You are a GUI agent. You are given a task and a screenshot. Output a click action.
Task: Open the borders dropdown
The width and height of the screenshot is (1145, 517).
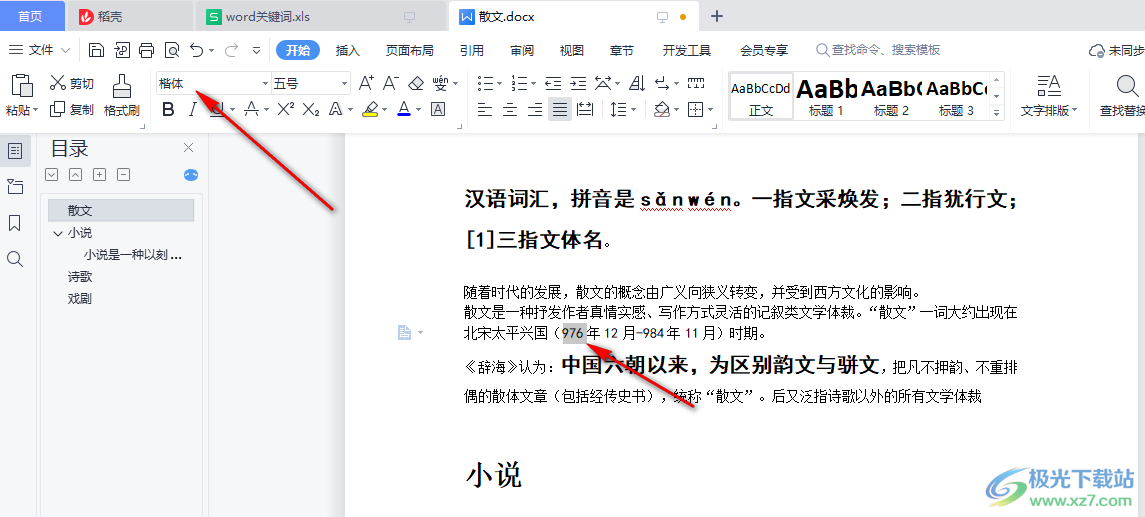[711, 110]
